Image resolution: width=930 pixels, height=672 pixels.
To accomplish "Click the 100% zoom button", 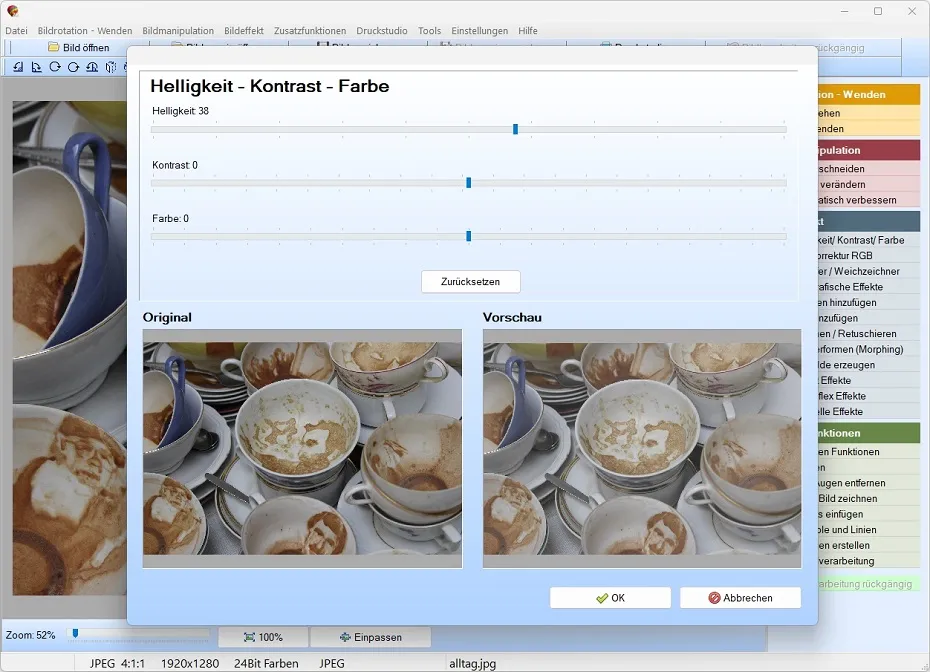I will point(263,637).
